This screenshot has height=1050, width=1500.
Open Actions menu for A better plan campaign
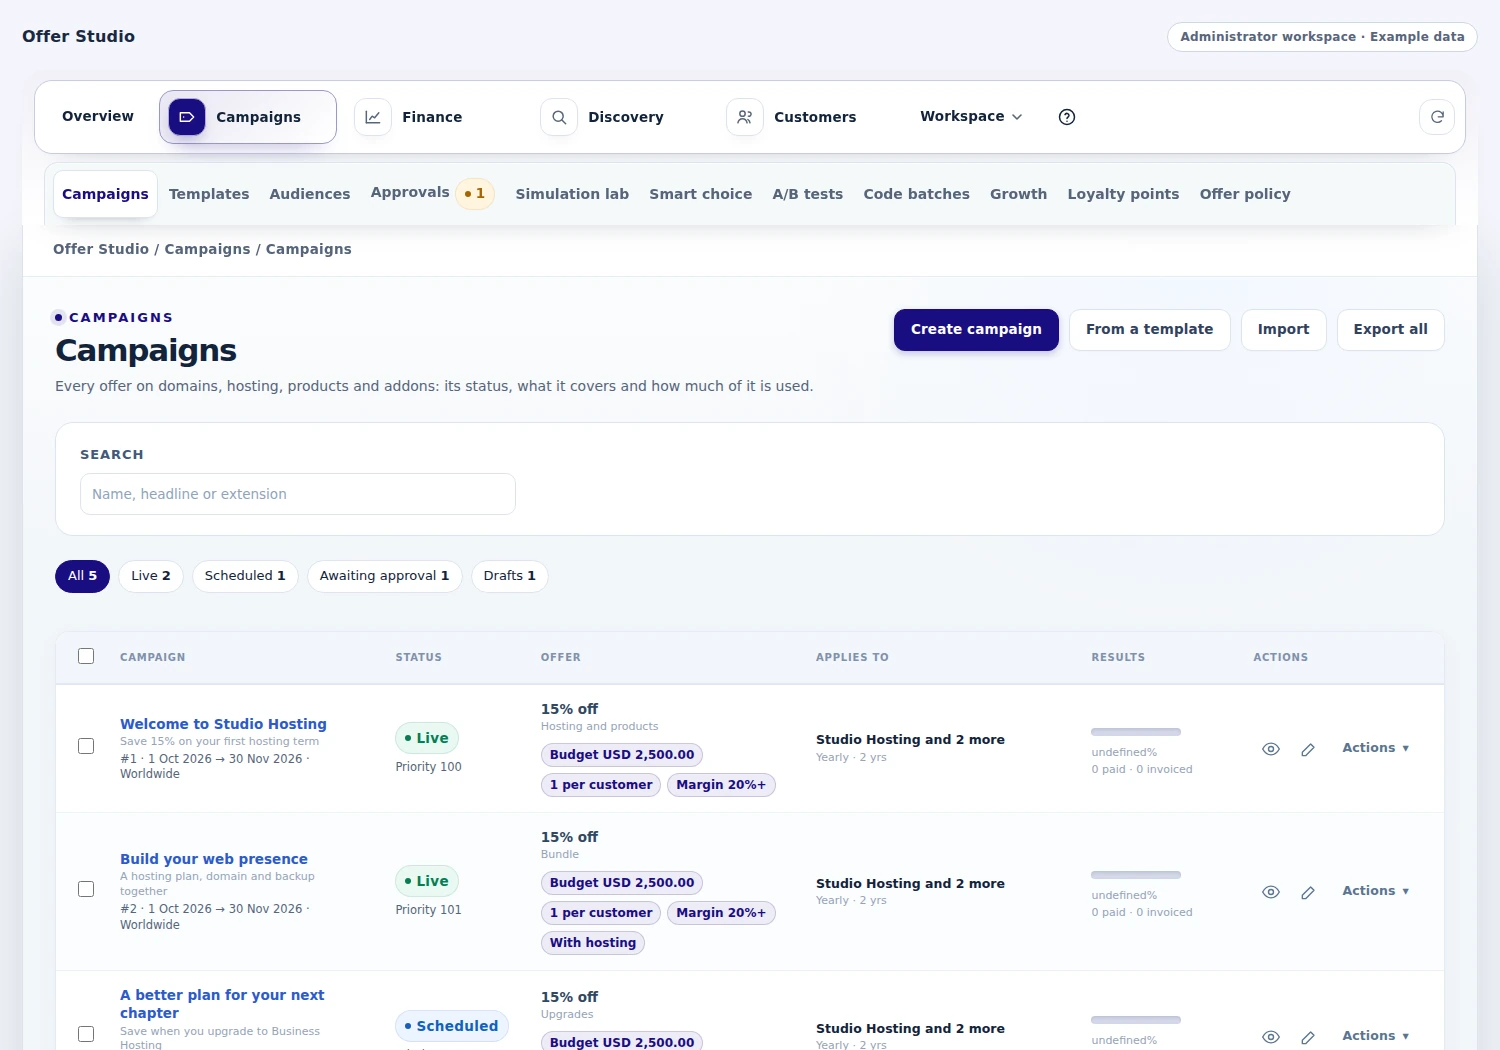click(1376, 1036)
